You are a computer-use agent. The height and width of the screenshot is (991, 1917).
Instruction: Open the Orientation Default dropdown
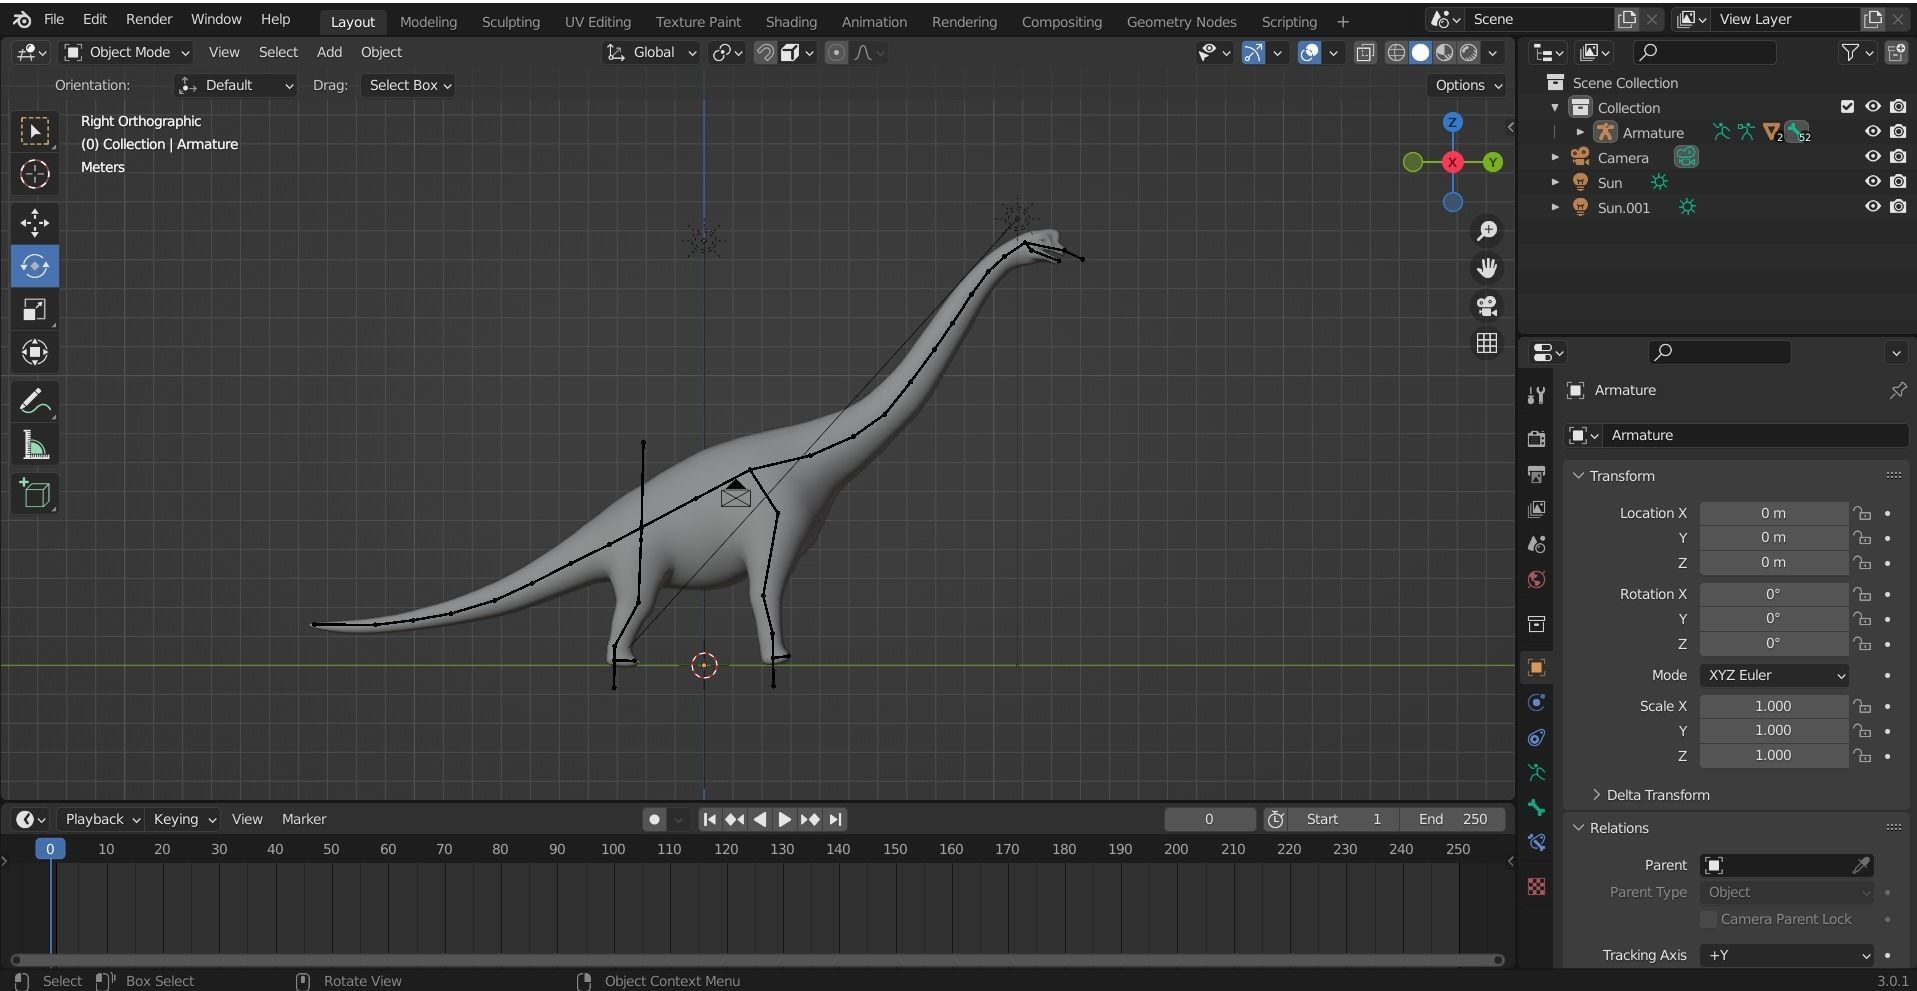point(236,85)
